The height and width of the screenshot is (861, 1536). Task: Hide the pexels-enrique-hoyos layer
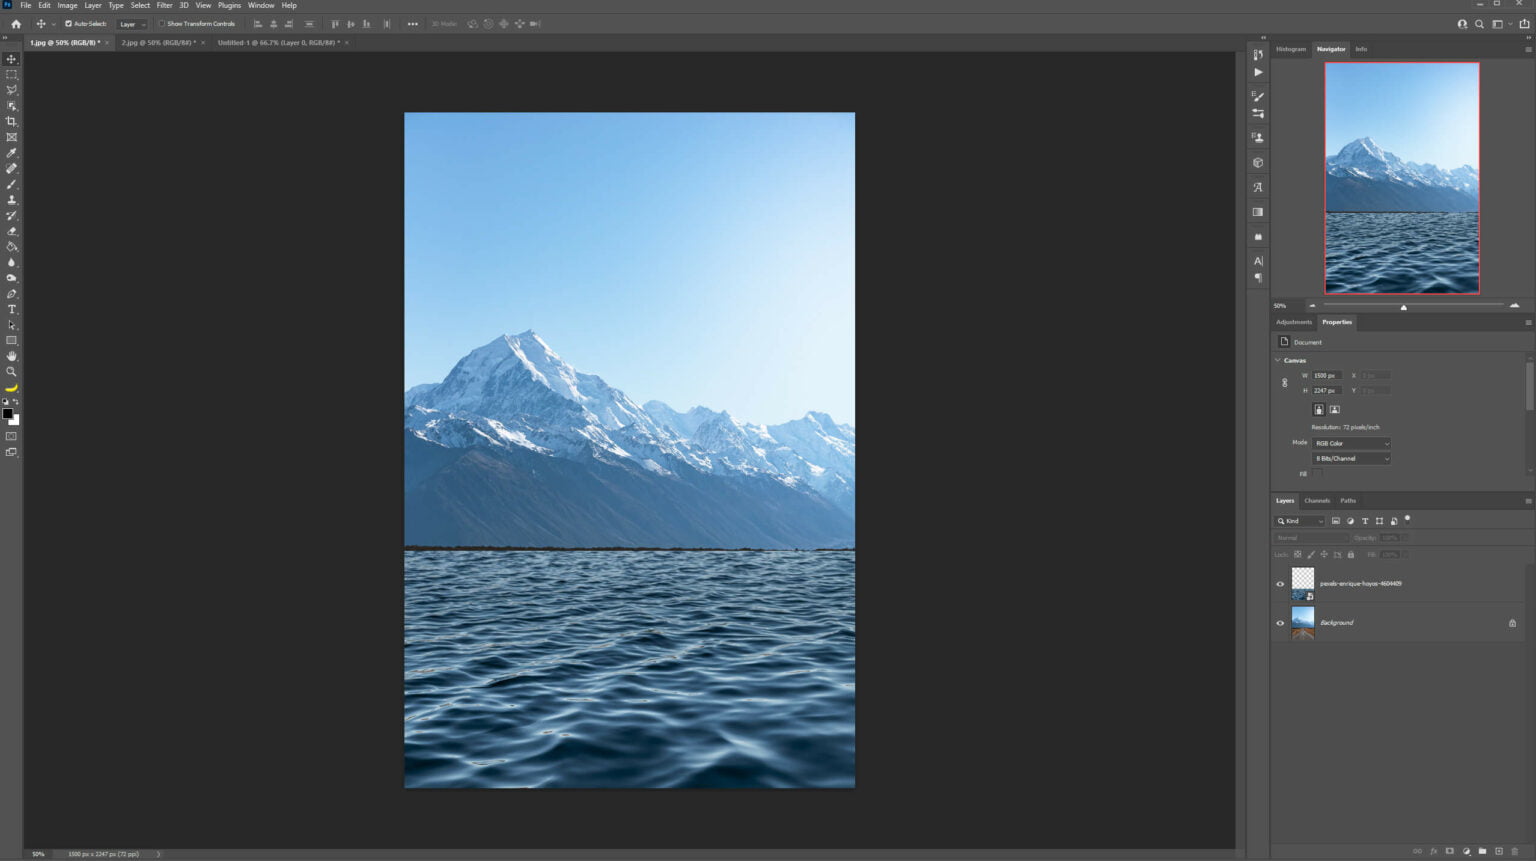pyautogui.click(x=1280, y=584)
